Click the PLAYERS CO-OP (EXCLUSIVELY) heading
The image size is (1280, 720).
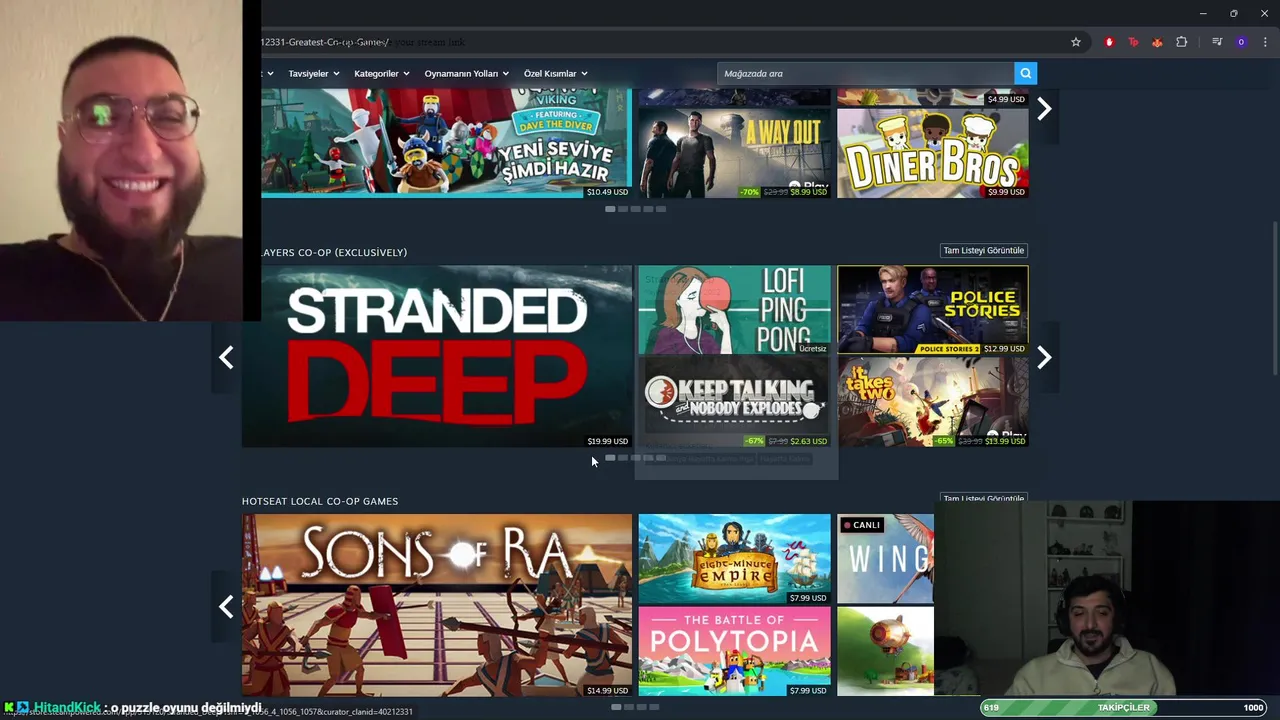333,252
